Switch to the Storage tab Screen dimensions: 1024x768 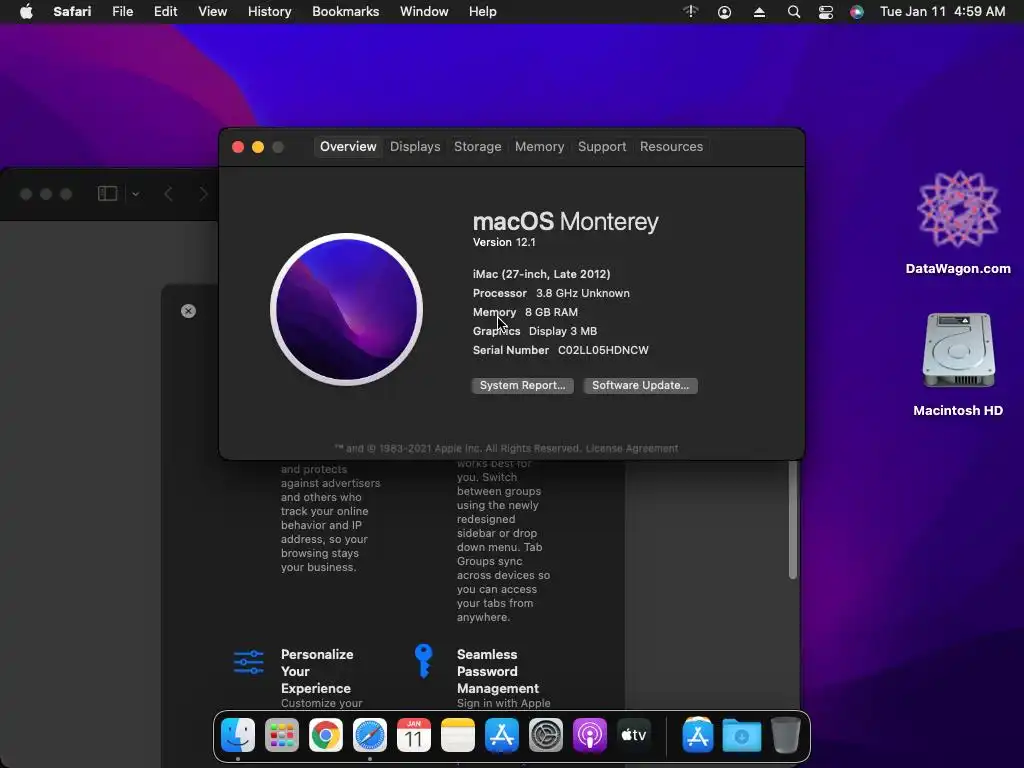click(477, 146)
